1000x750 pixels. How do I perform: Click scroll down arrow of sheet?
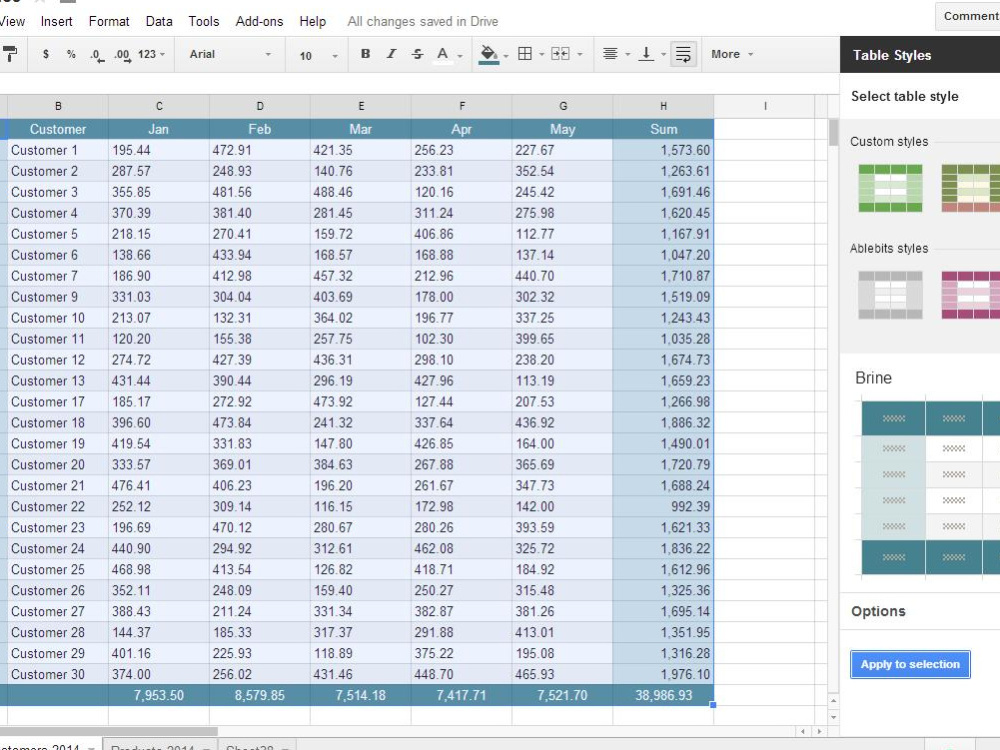[x=834, y=717]
